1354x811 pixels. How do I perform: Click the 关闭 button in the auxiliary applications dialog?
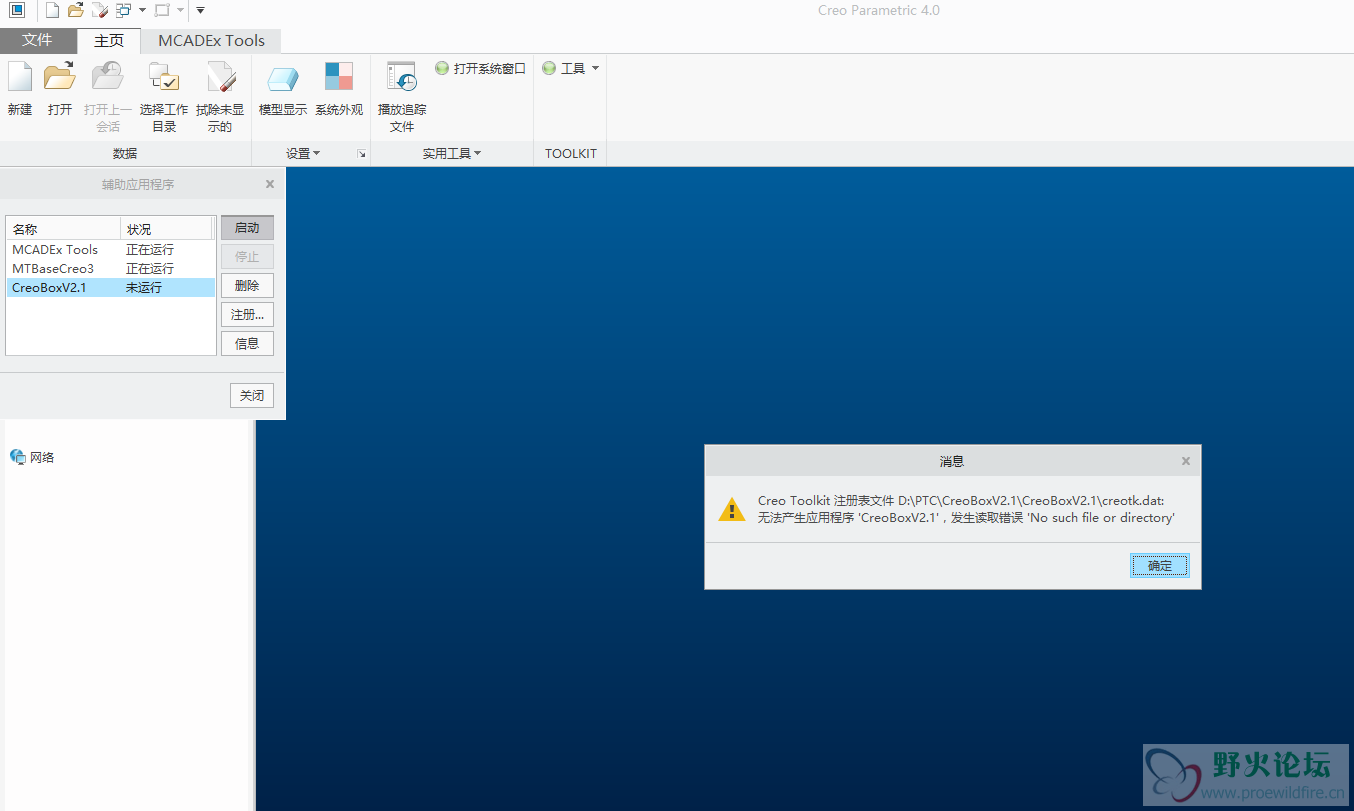(252, 395)
